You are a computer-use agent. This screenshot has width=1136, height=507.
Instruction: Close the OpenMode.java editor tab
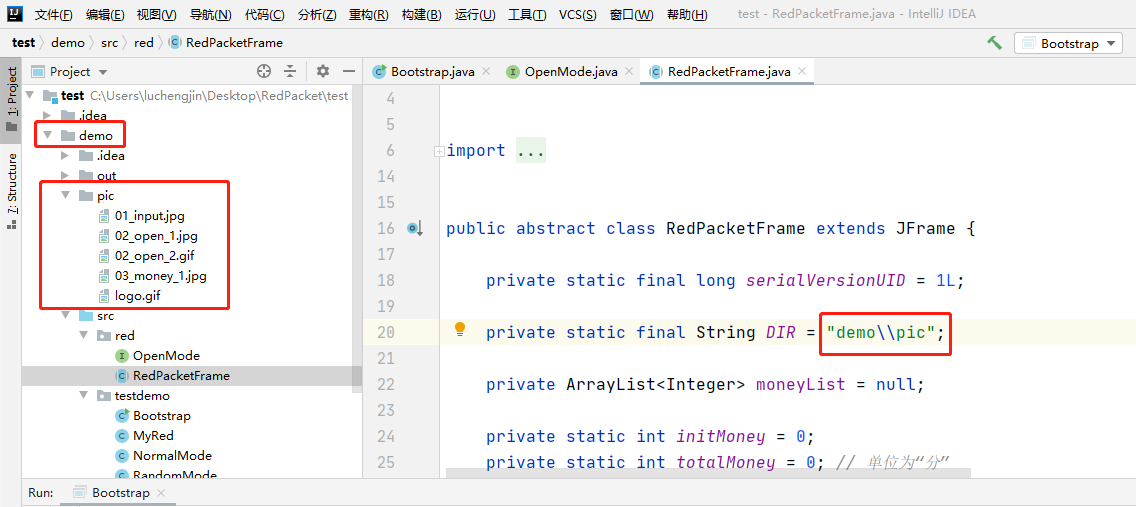tap(629, 72)
